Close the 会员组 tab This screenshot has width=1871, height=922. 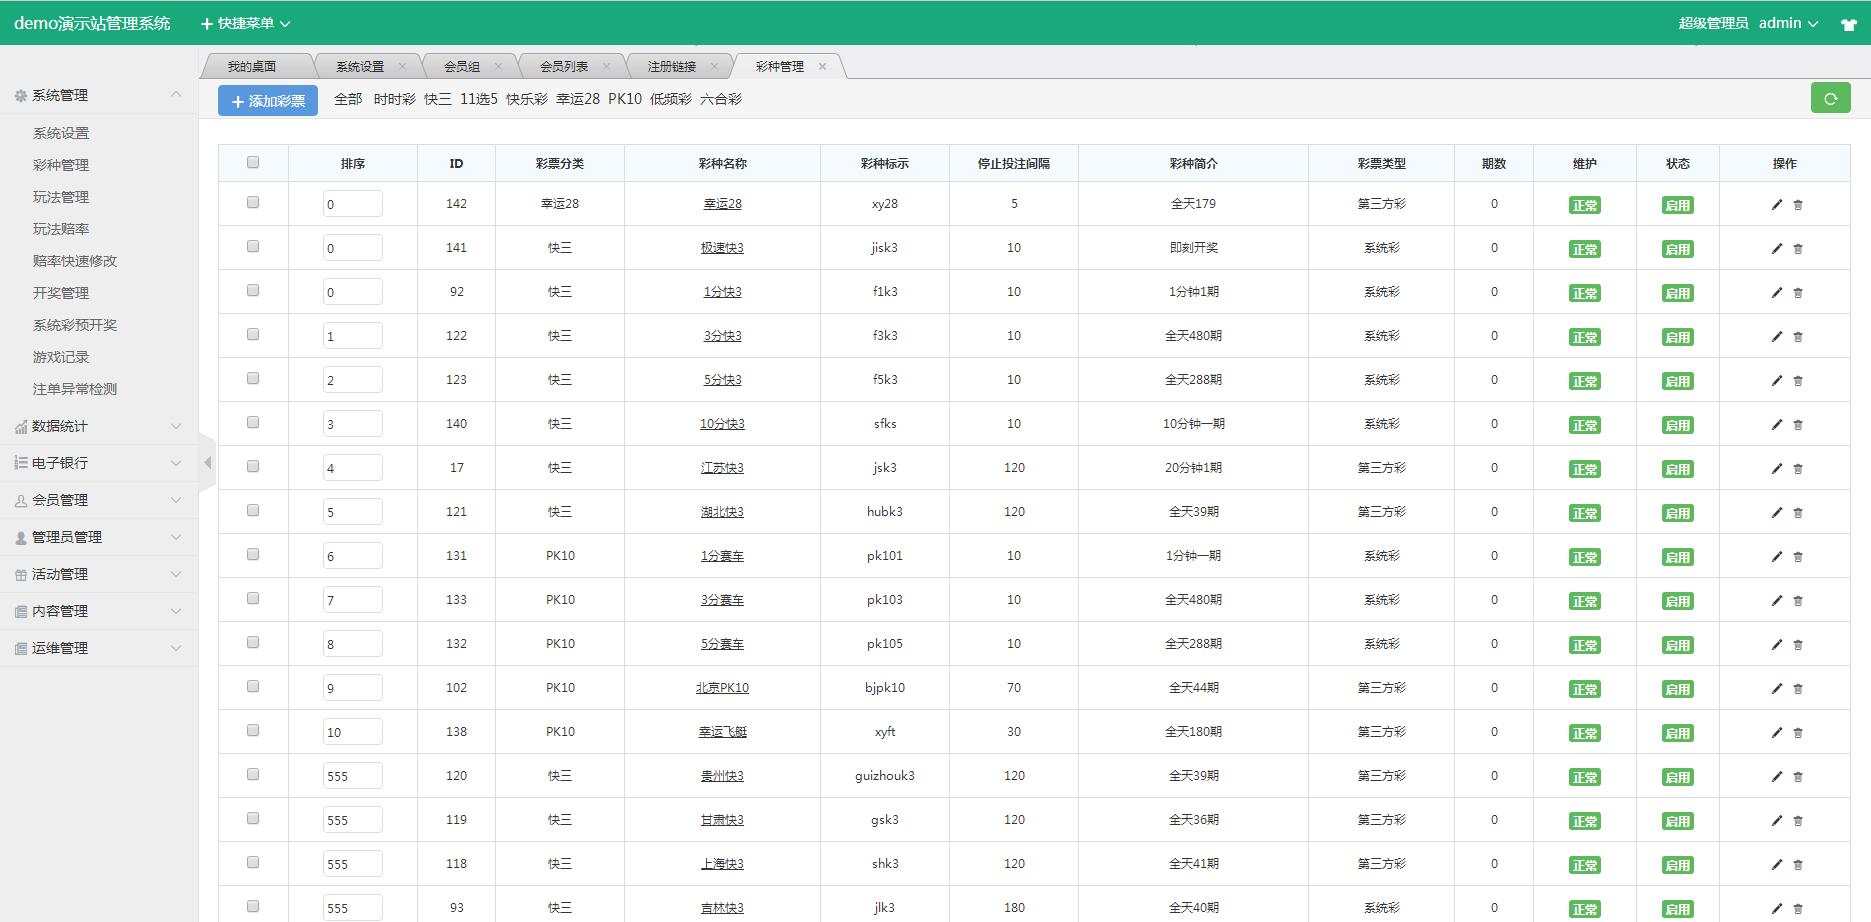click(x=498, y=66)
